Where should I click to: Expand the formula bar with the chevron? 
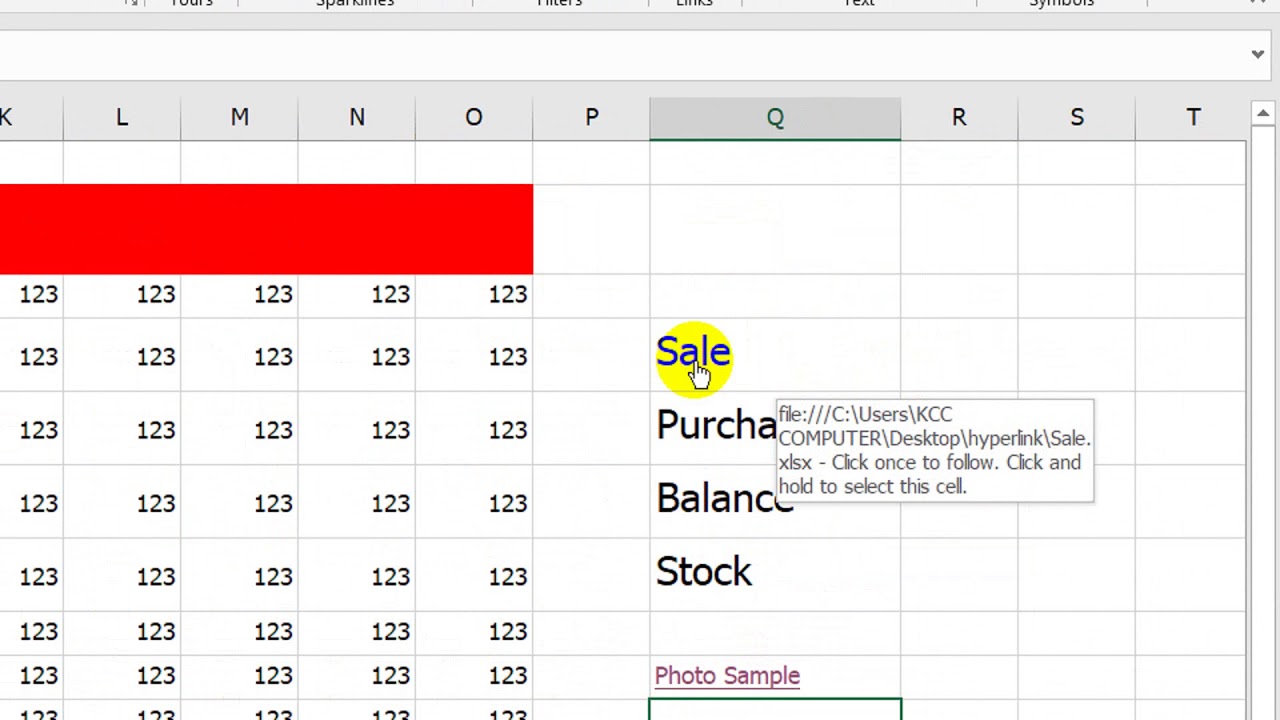click(x=1258, y=54)
